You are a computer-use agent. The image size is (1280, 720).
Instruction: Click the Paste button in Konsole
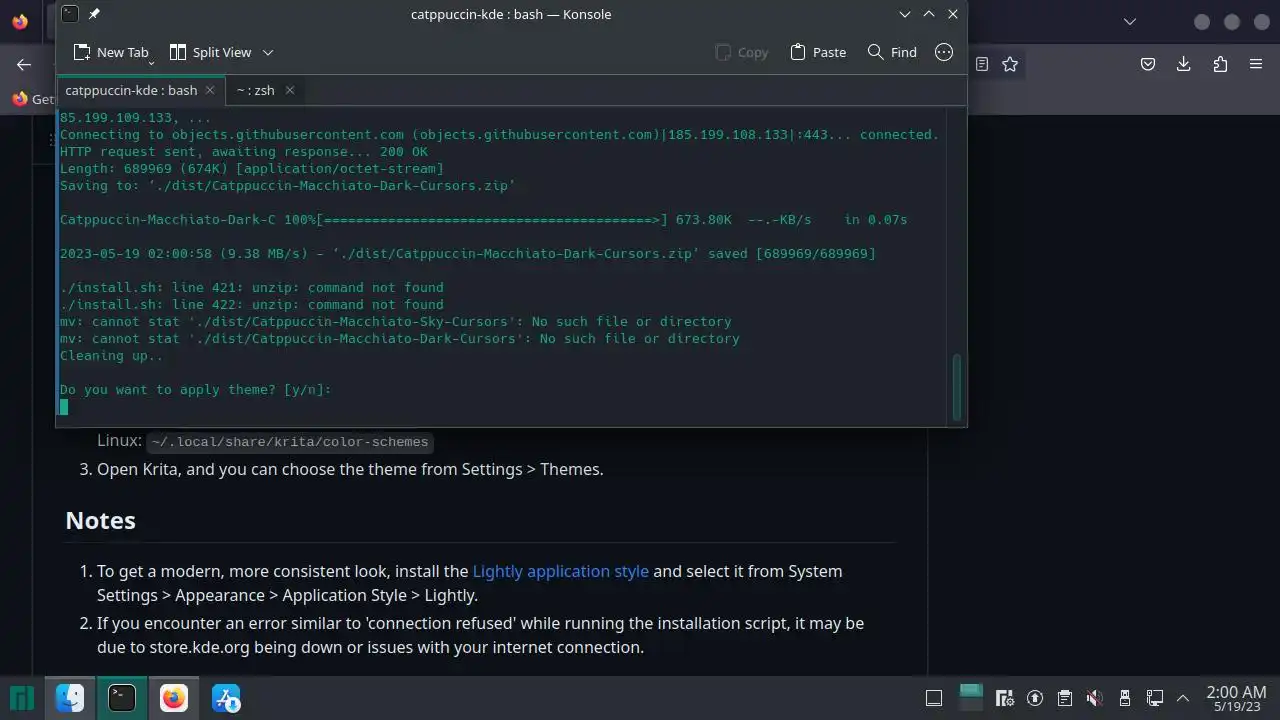[x=818, y=52]
